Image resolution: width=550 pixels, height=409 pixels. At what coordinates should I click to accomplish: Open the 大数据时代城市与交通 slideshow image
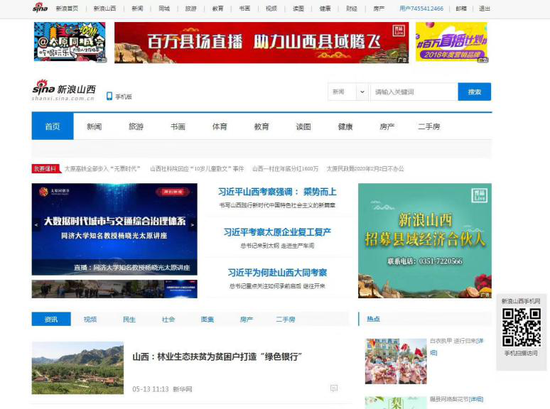pos(114,229)
